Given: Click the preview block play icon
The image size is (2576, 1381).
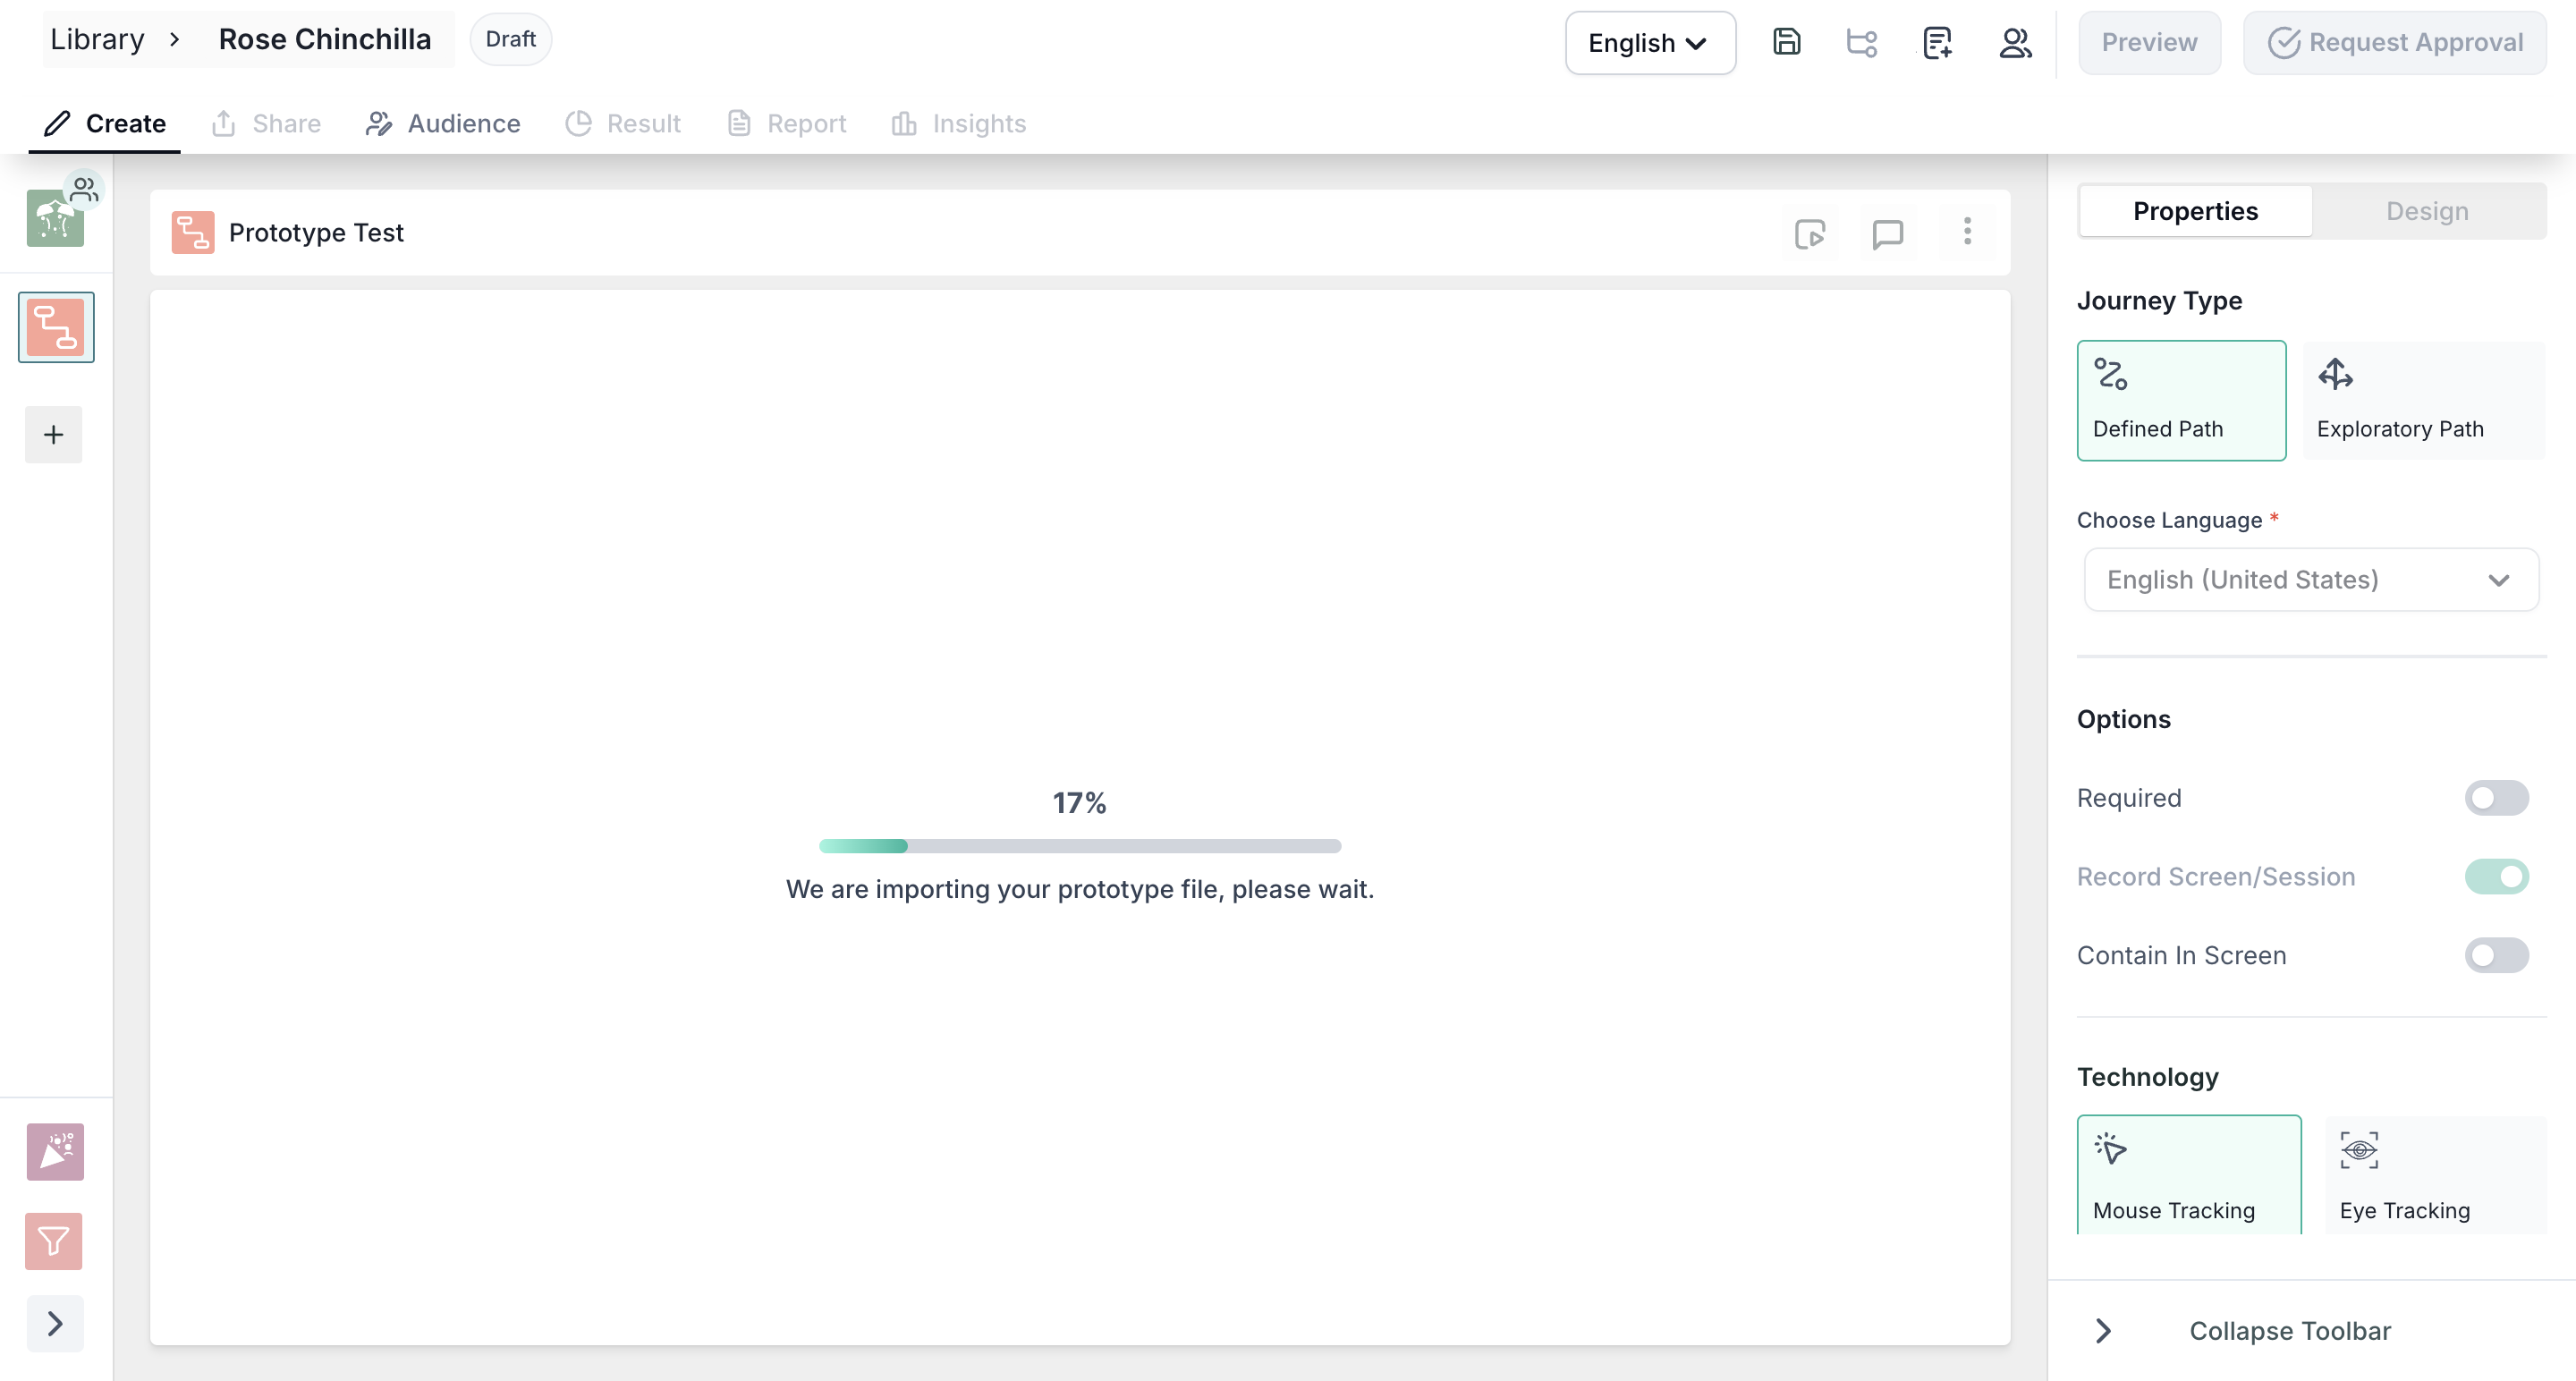Looking at the screenshot, I should click(x=1810, y=233).
